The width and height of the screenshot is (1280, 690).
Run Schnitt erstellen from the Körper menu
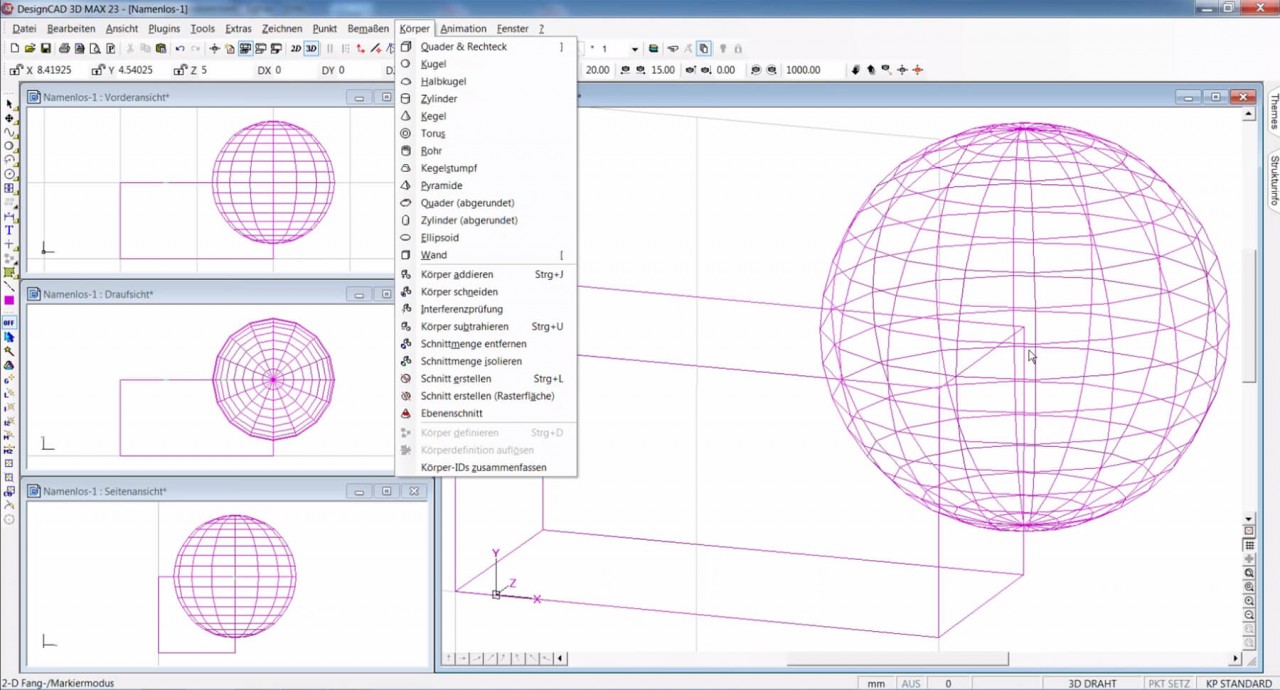456,378
